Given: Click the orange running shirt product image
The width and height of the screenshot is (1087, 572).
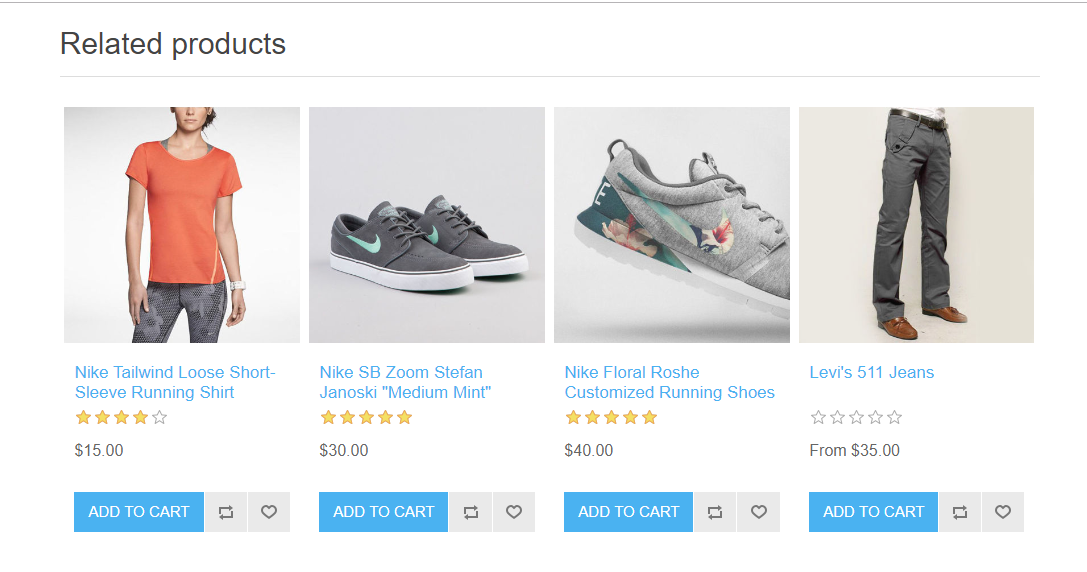Looking at the screenshot, I should pos(182,225).
